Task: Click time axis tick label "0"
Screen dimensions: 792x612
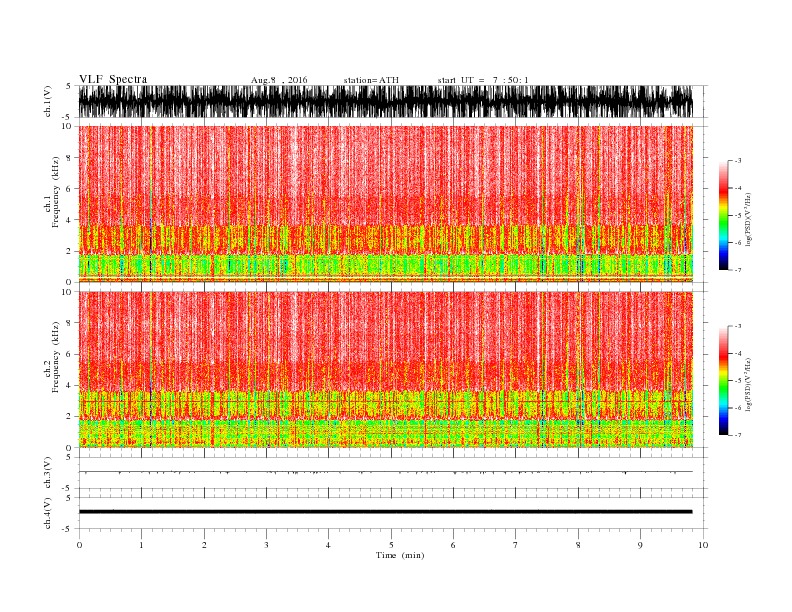Action: 79,545
